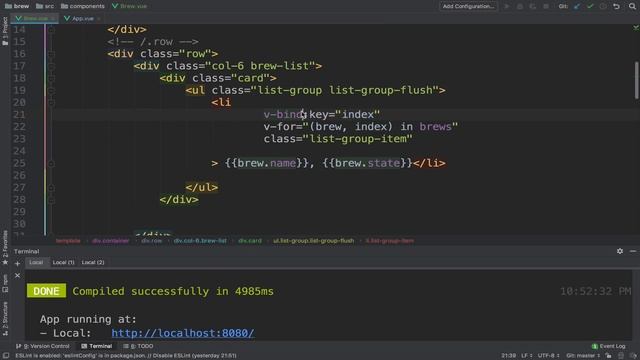Toggle read-only lock icon in status bar
Viewport: 640px width, 360px height.
[x=609, y=356]
